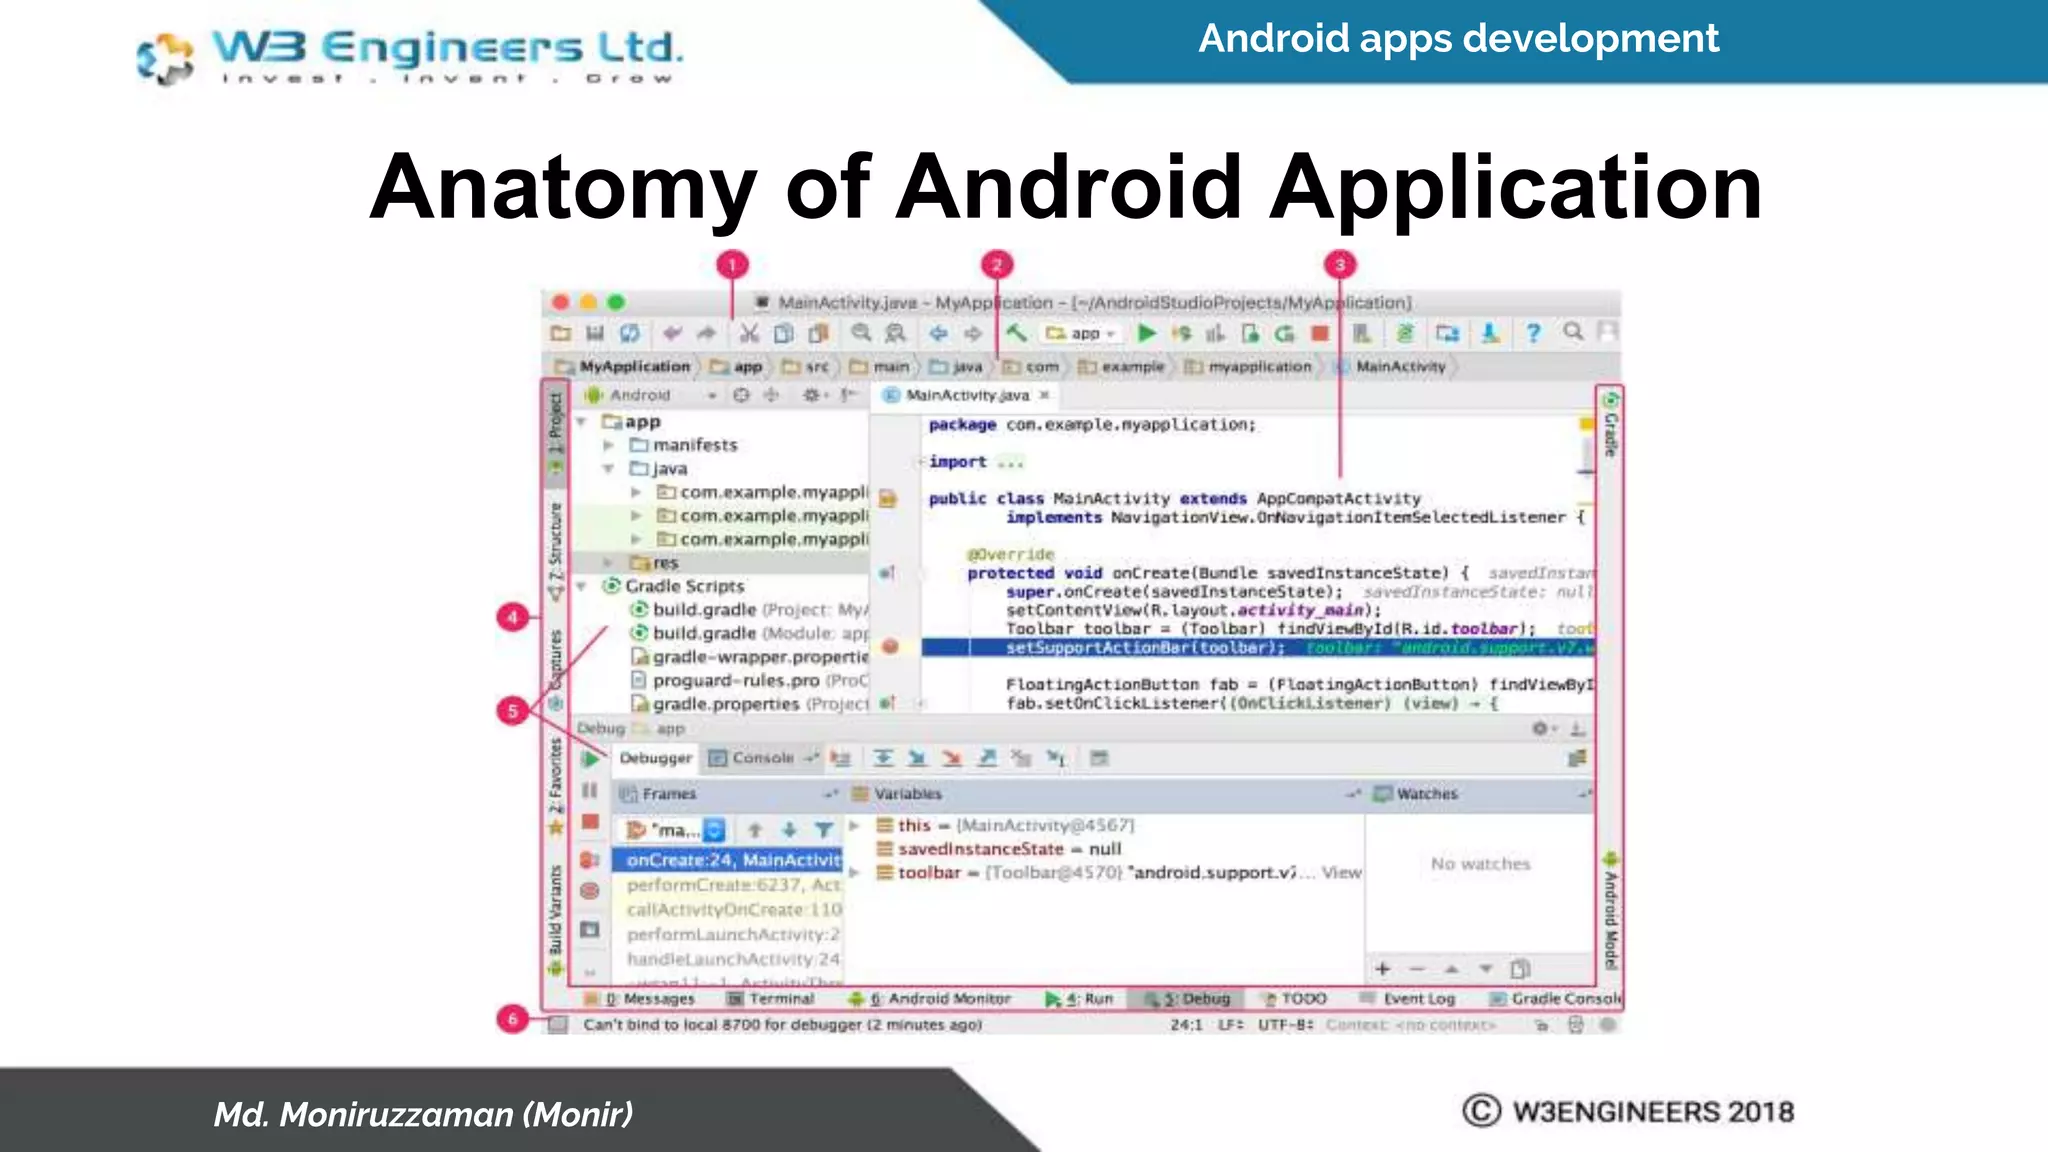Click the Step Over debugger icon

click(883, 758)
